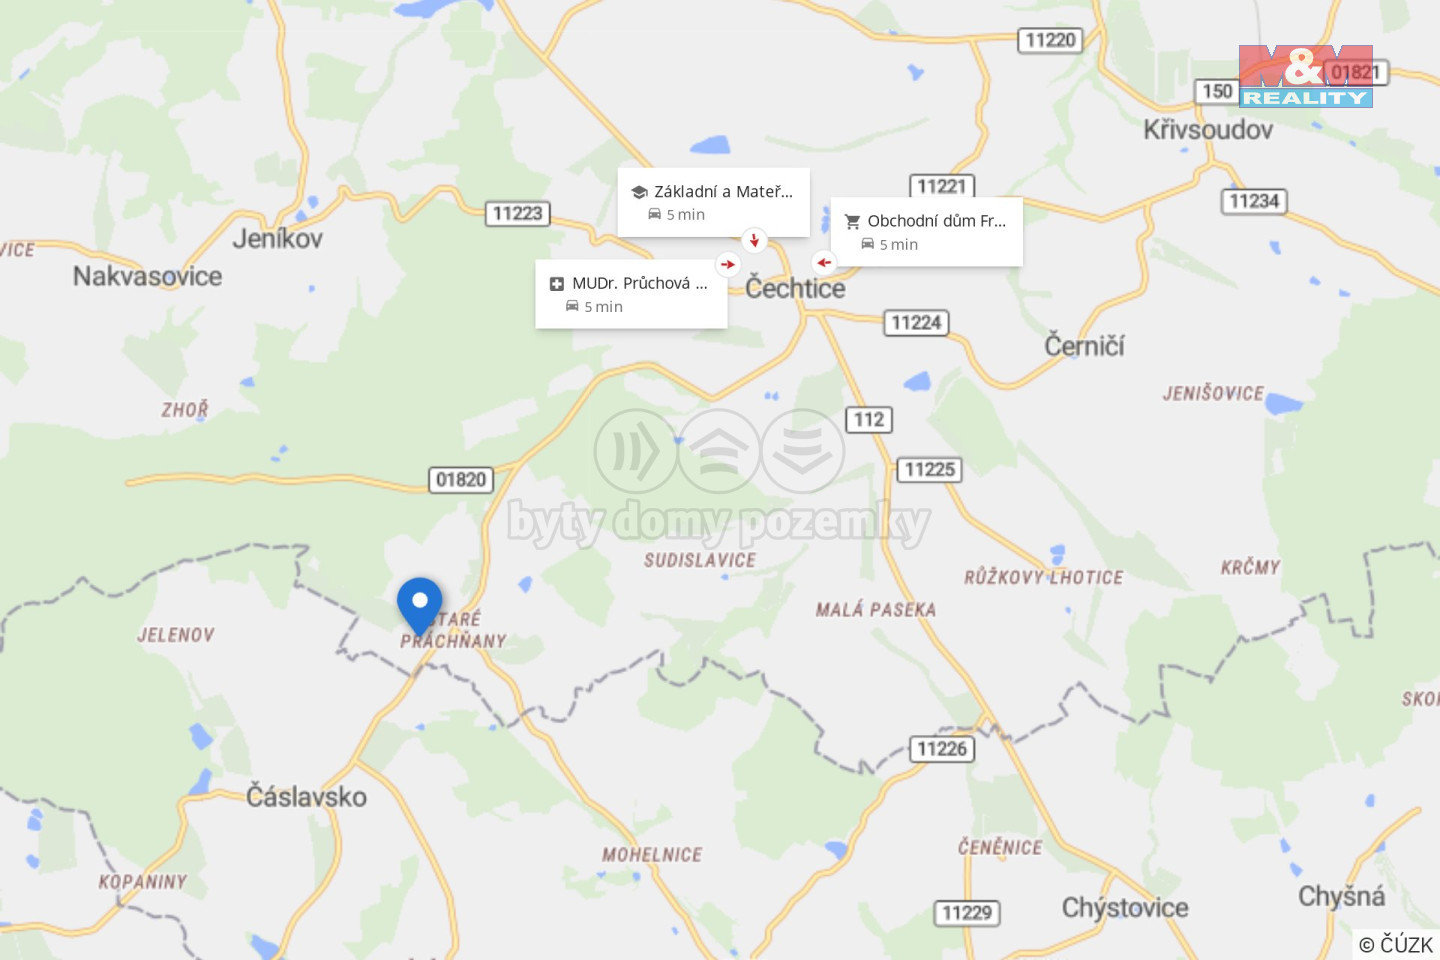Click the school graduation cap icon
The height and width of the screenshot is (960, 1440).
639,192
